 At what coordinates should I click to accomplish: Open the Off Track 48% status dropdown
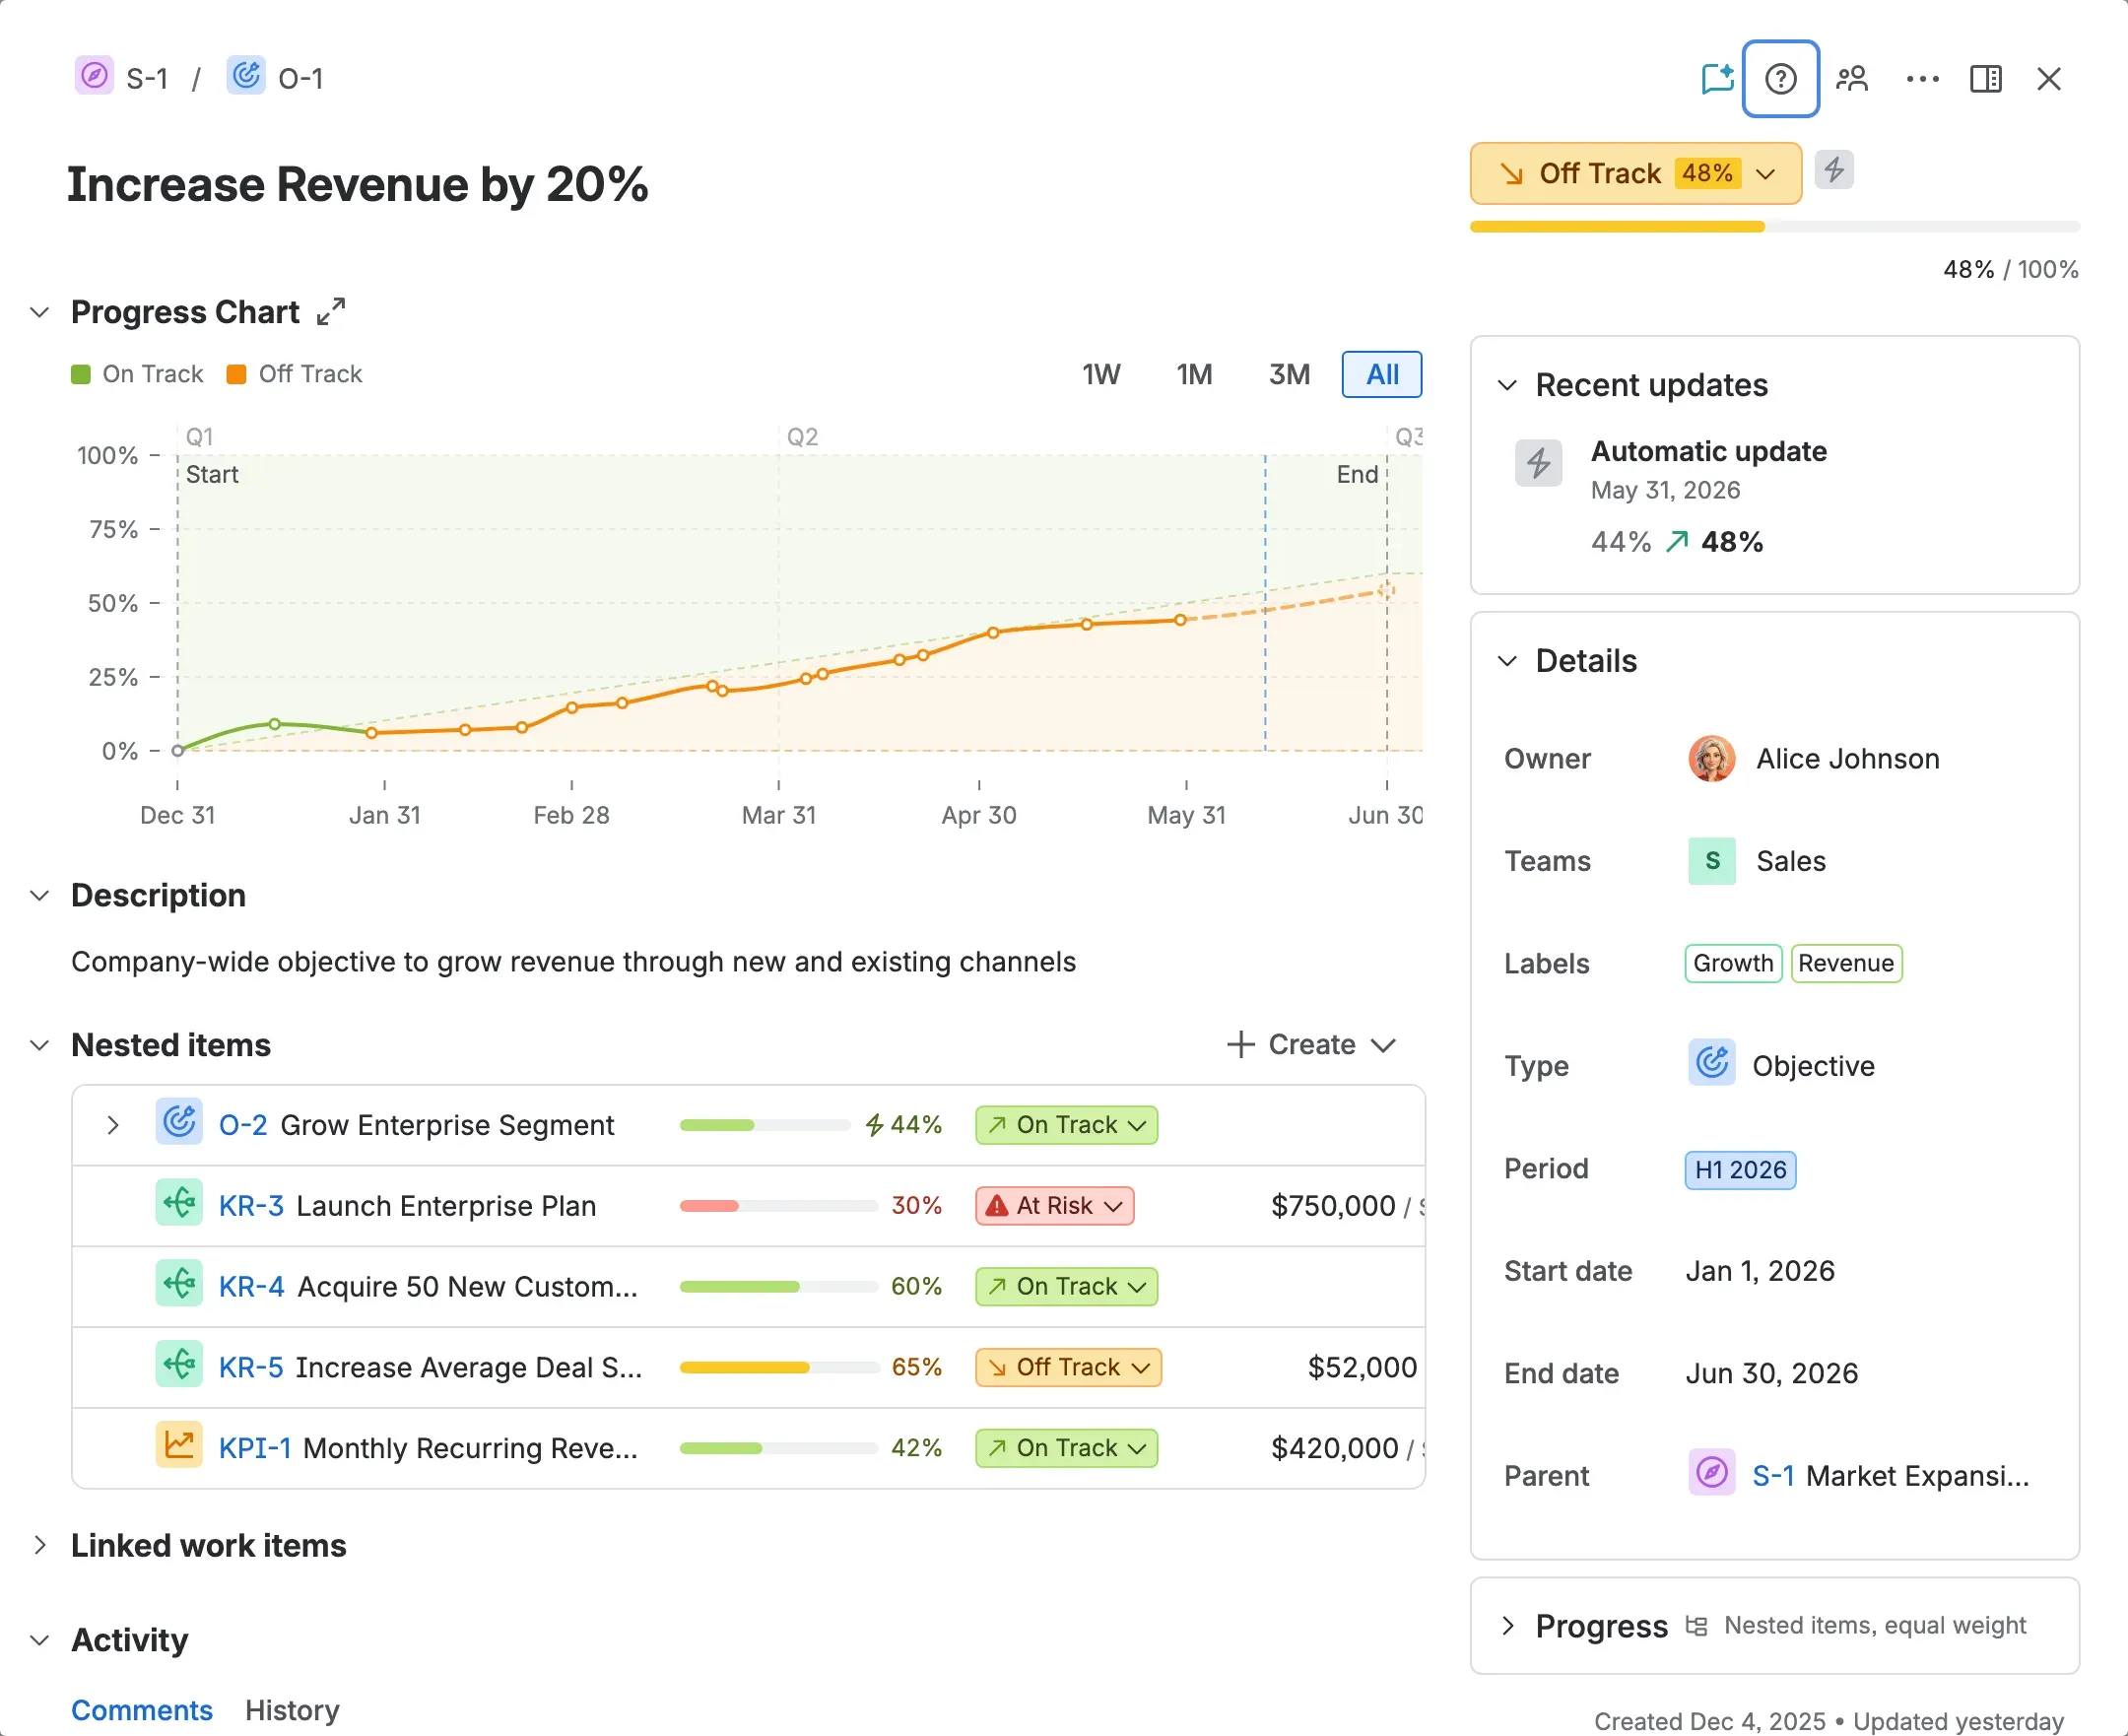1635,173
